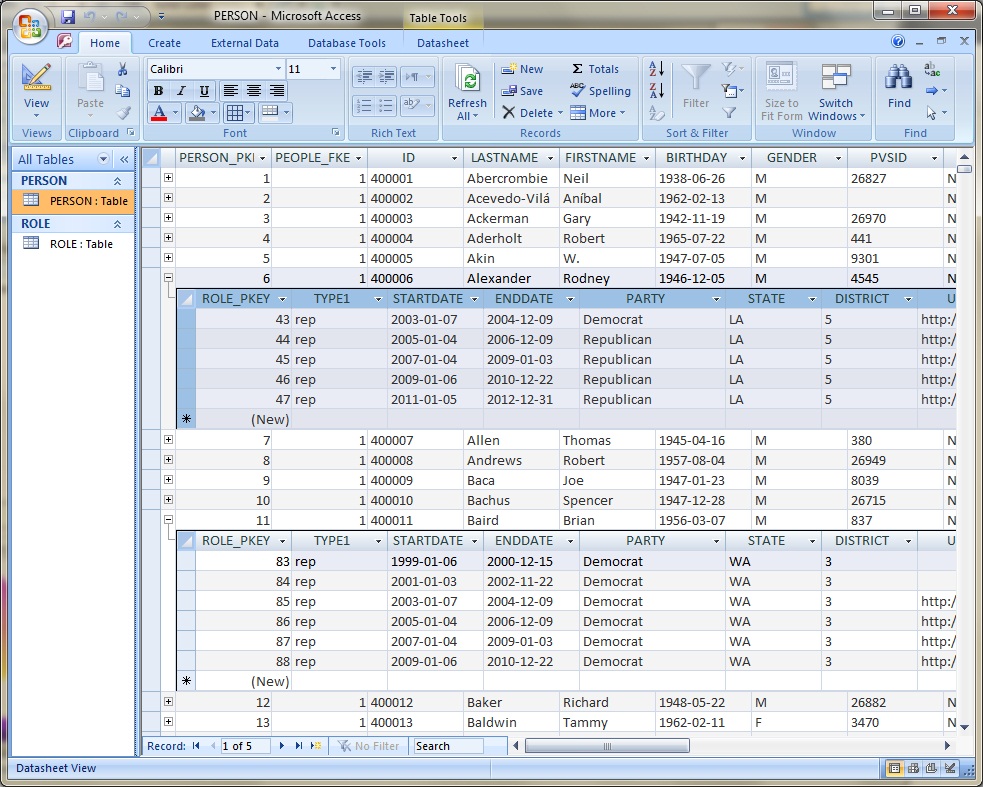983x787 pixels.
Task: Expand subdatasheet for Baldwin row
Action: pos(169,721)
